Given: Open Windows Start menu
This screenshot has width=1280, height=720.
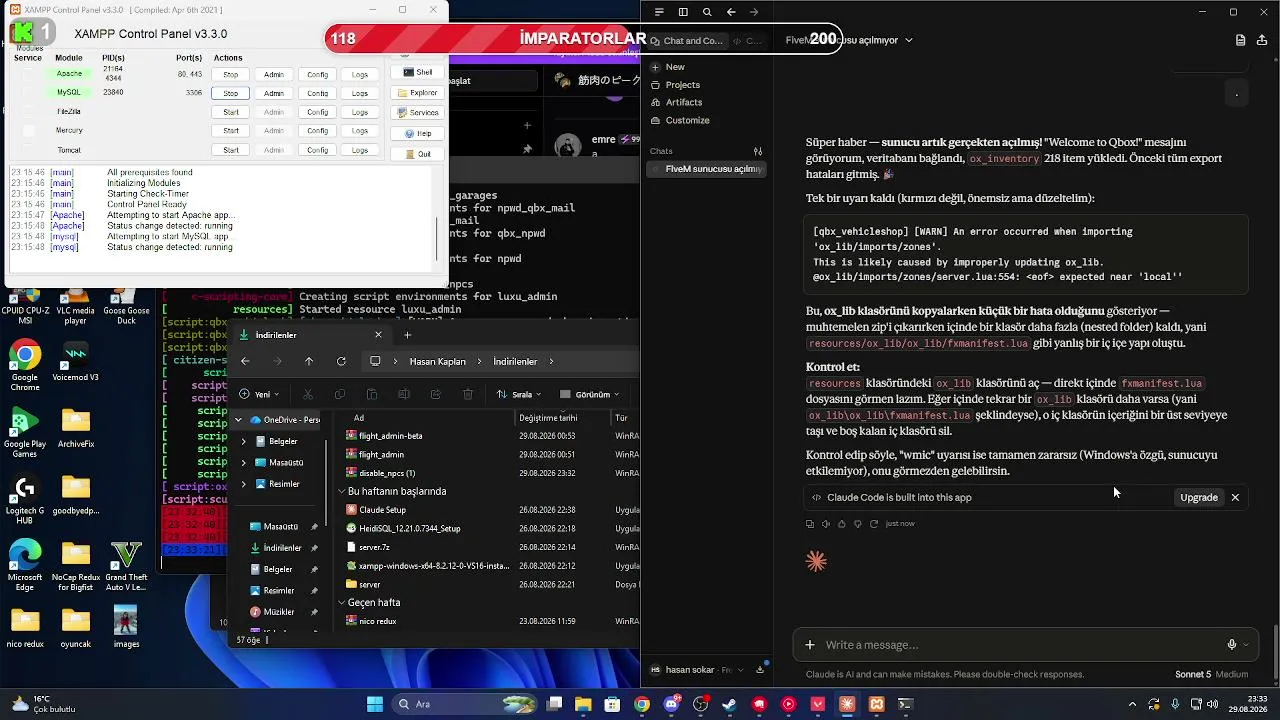Looking at the screenshot, I should coord(375,704).
